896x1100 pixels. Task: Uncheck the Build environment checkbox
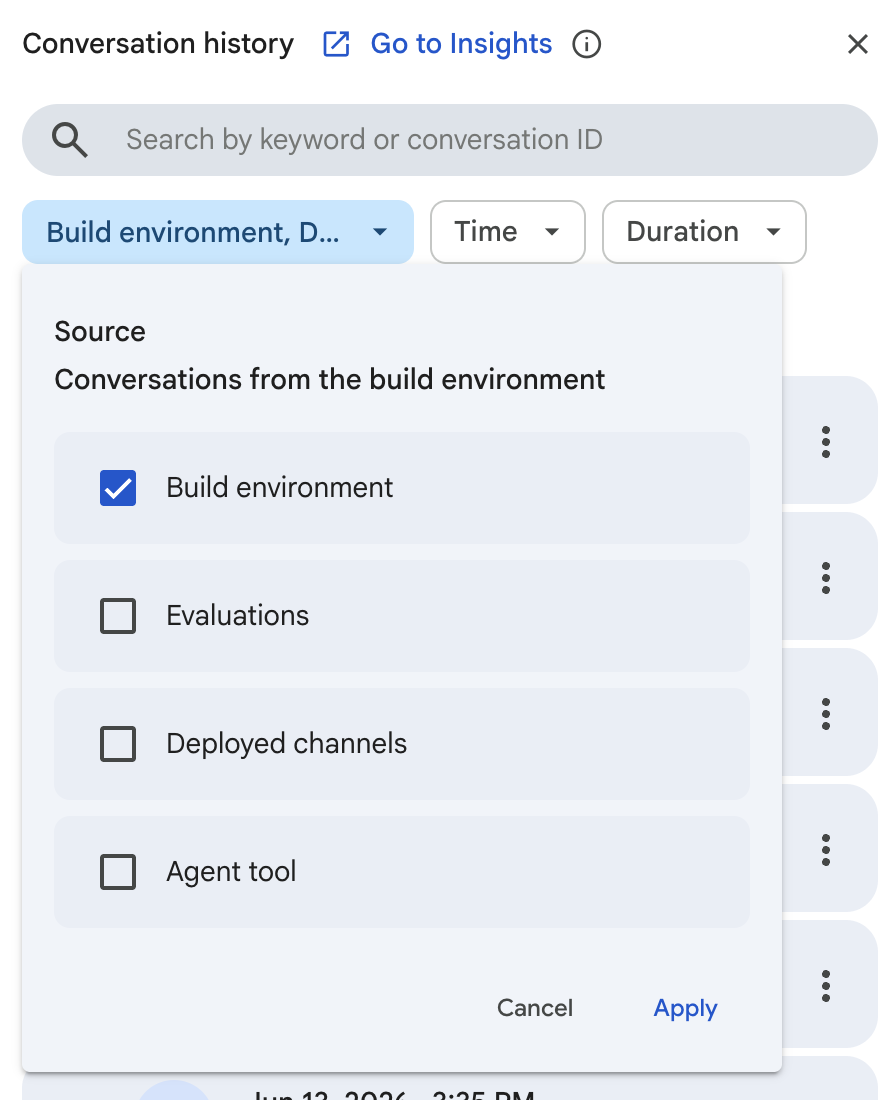[118, 488]
